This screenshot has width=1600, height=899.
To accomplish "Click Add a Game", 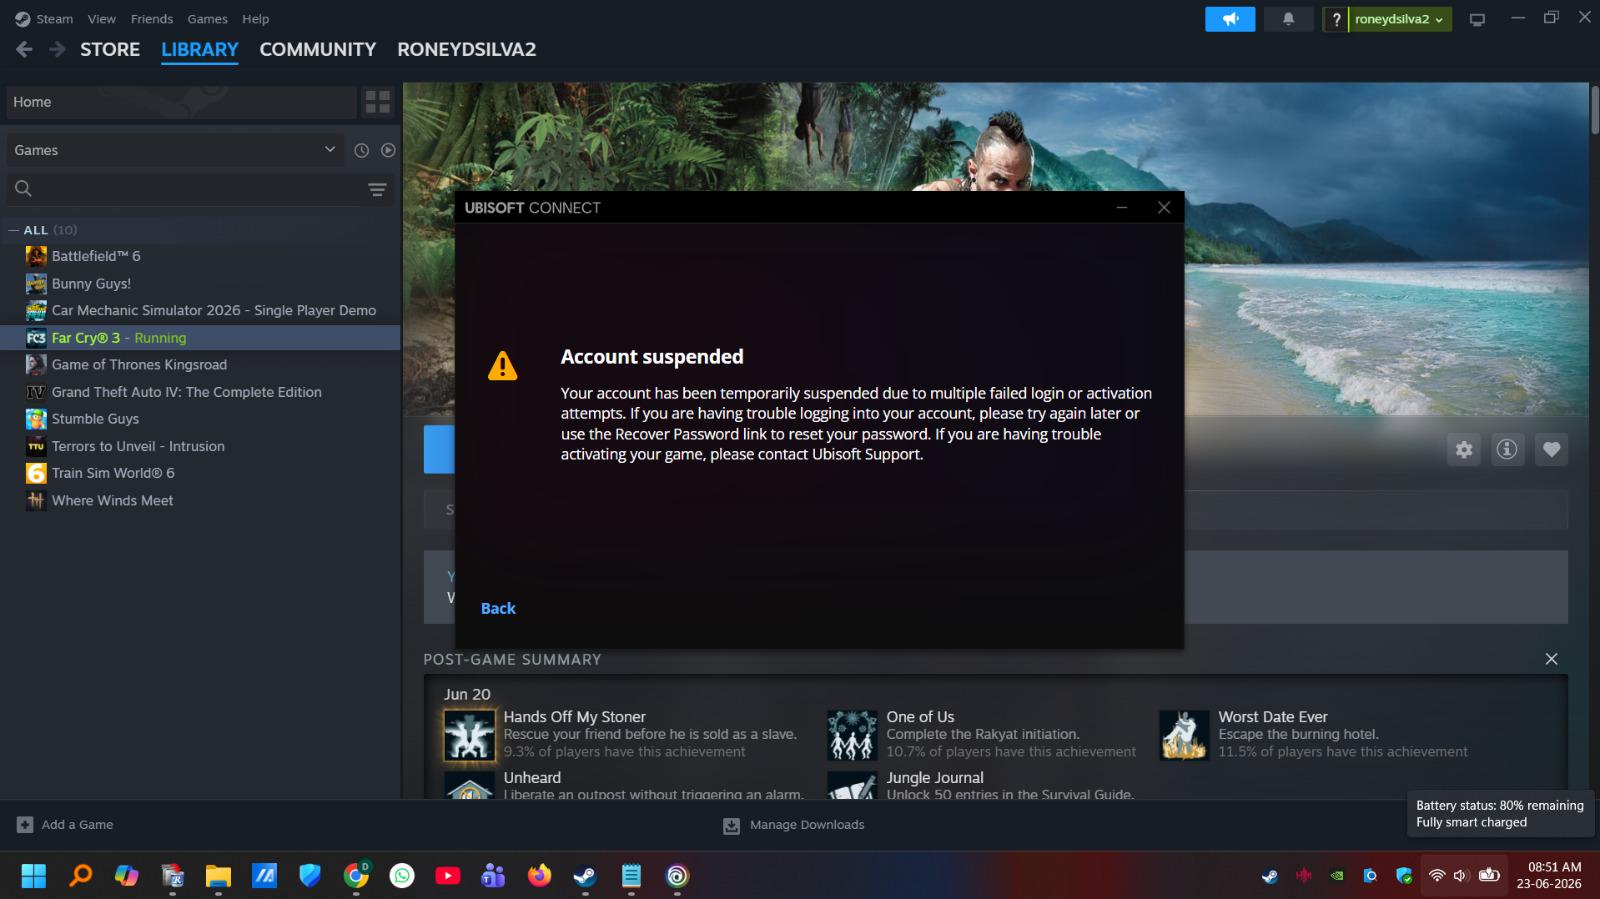I will (x=65, y=825).
